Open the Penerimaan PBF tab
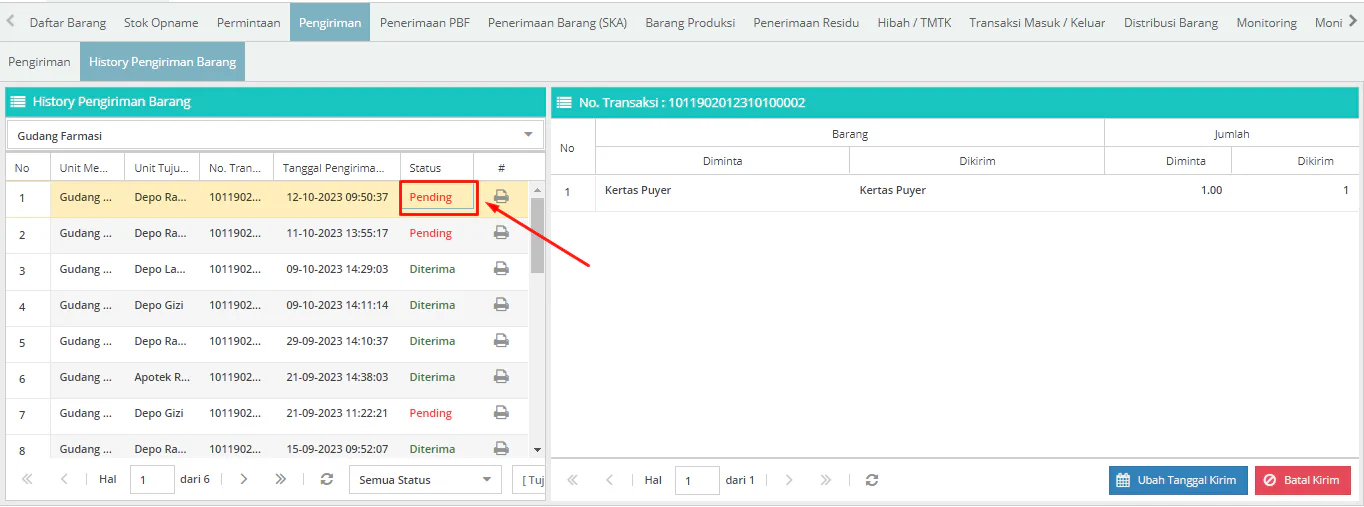 [425, 22]
